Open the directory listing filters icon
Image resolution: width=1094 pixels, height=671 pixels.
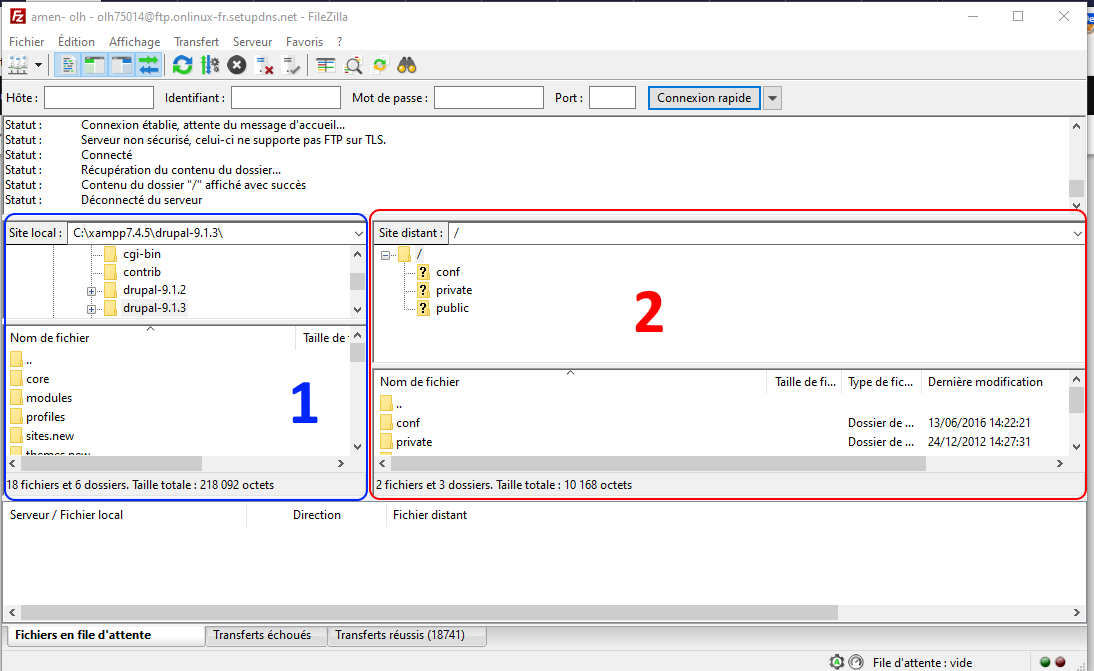coord(326,66)
